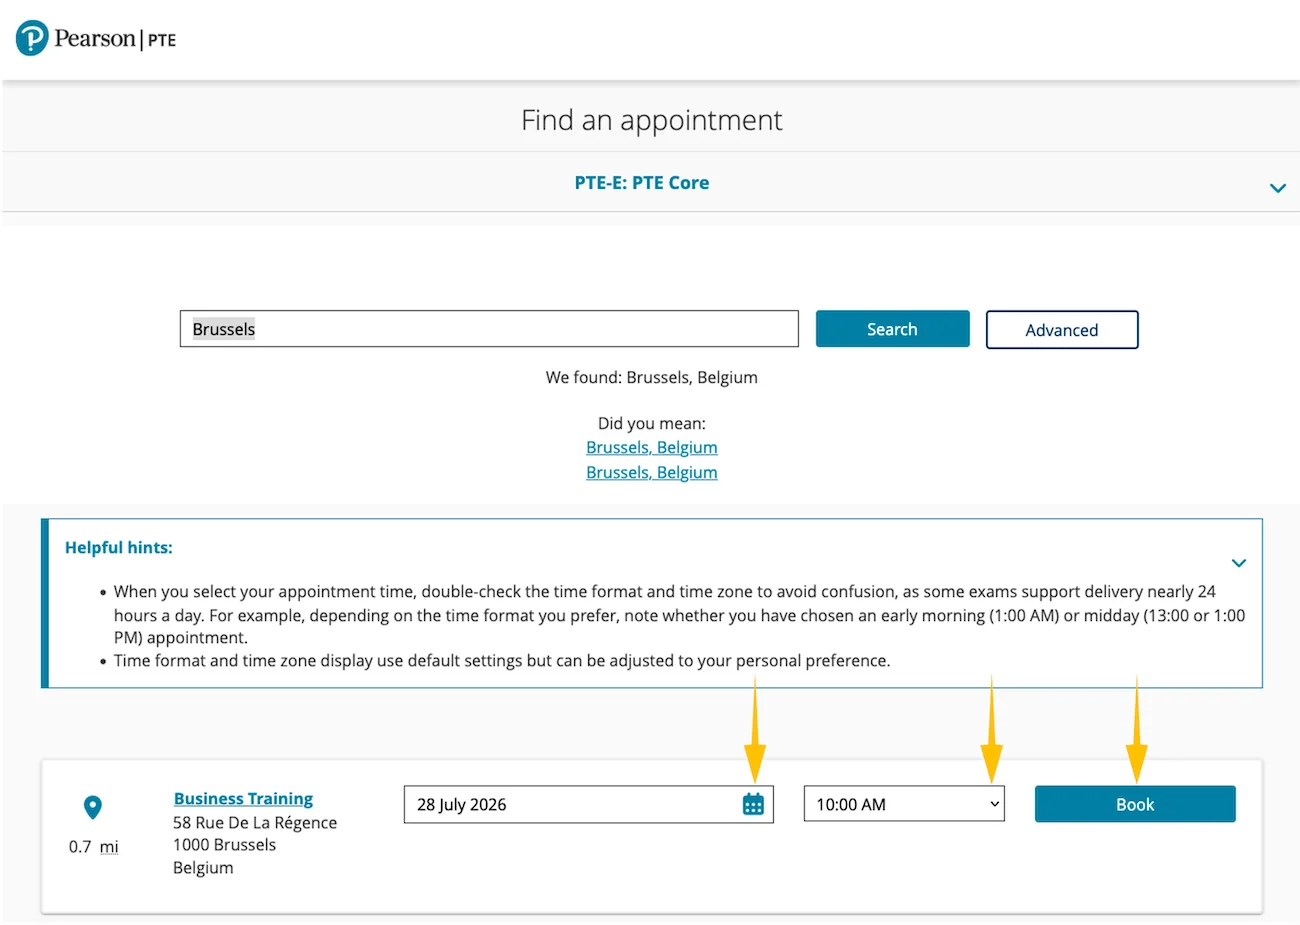
Task: Click the mi distance unit abbreviation
Action: coord(109,847)
